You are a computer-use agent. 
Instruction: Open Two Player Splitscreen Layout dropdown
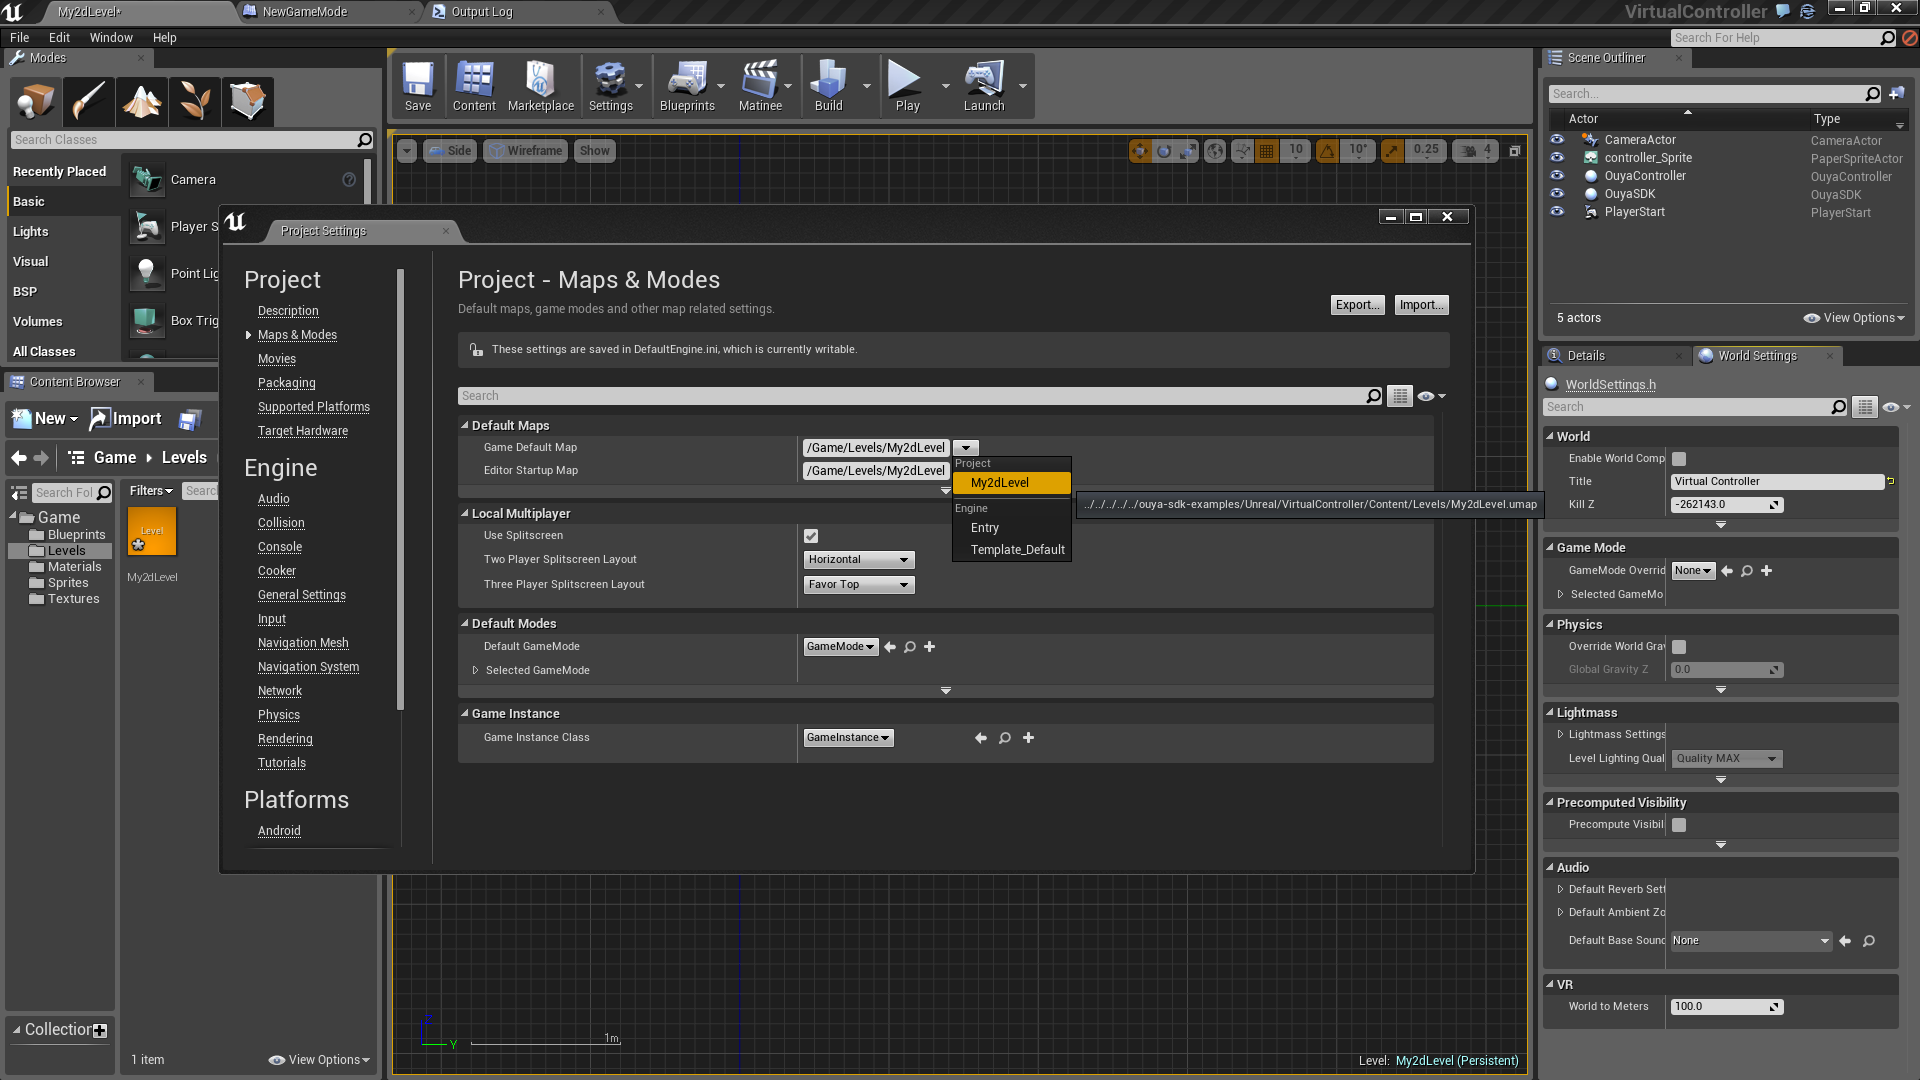pos(859,560)
